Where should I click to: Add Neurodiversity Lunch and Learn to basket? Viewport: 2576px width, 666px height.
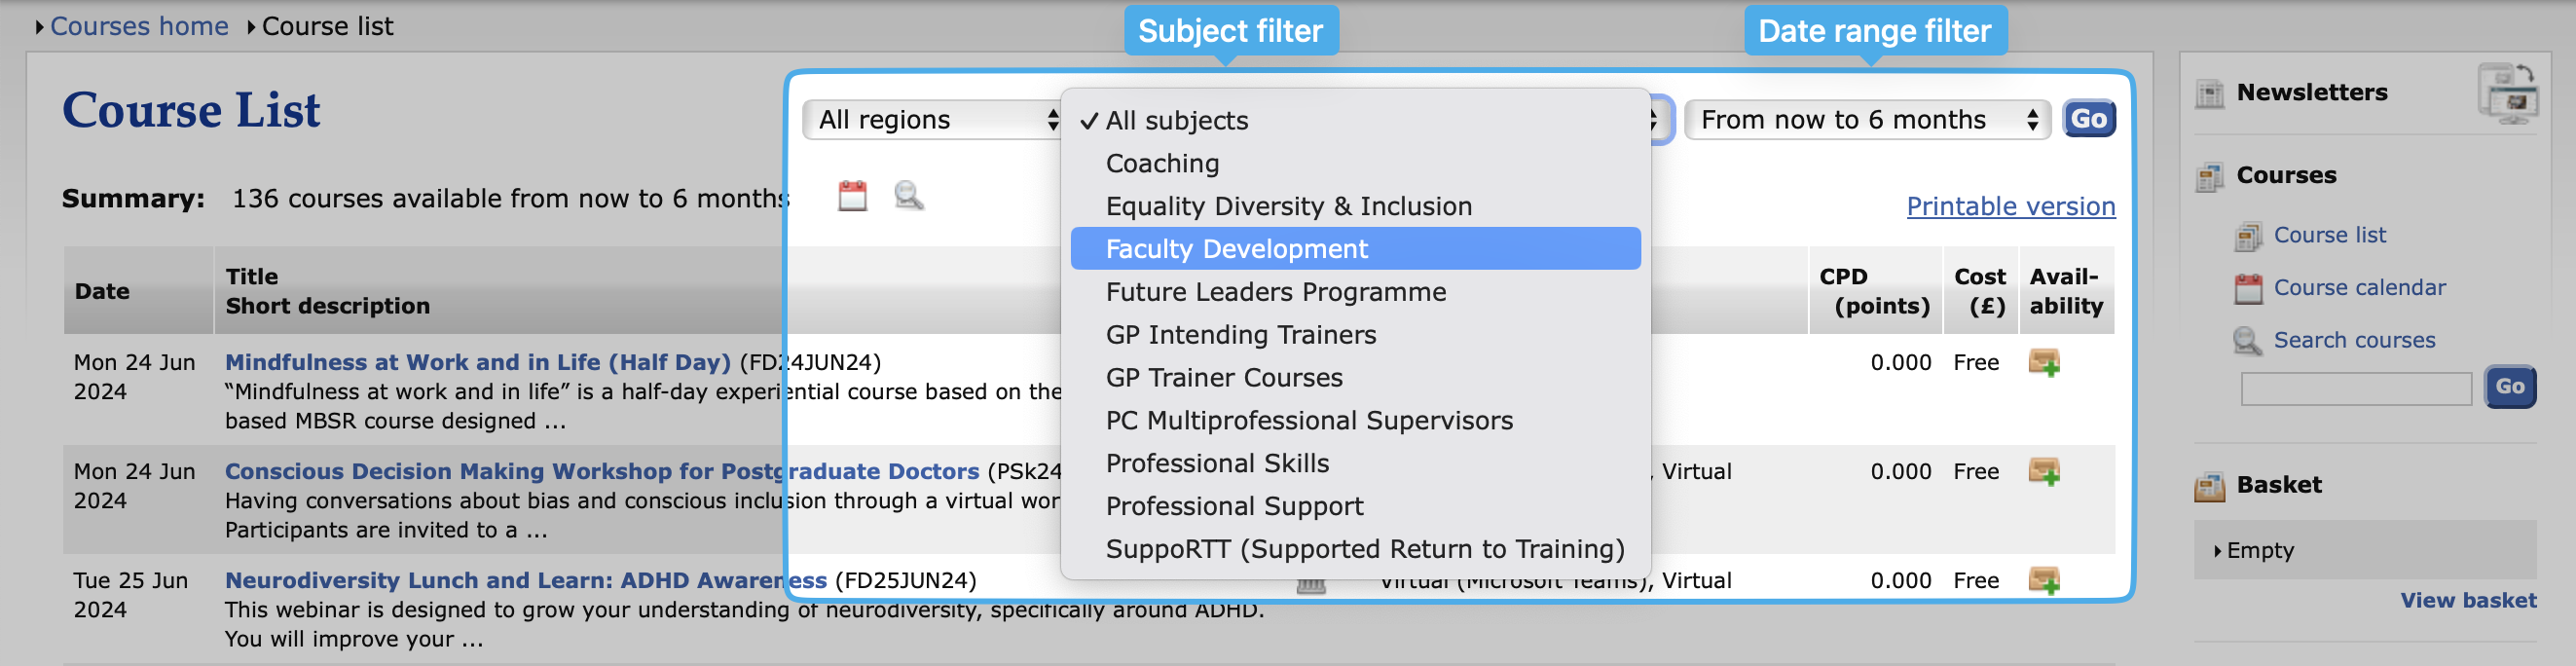[x=2043, y=580]
